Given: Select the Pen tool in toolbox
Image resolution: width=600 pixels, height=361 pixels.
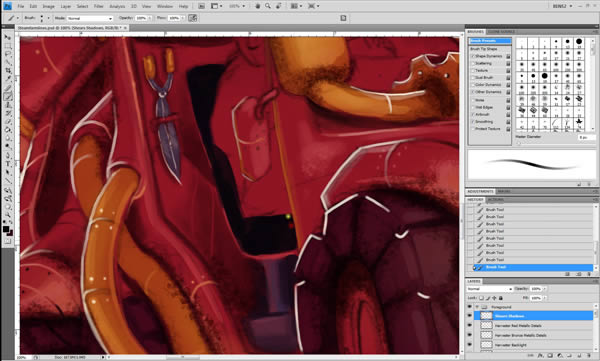Looking at the screenshot, I should tap(8, 156).
